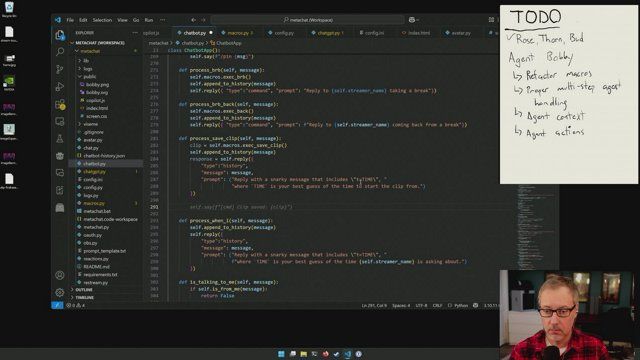Open README.md in the explorer

pyautogui.click(x=96, y=267)
